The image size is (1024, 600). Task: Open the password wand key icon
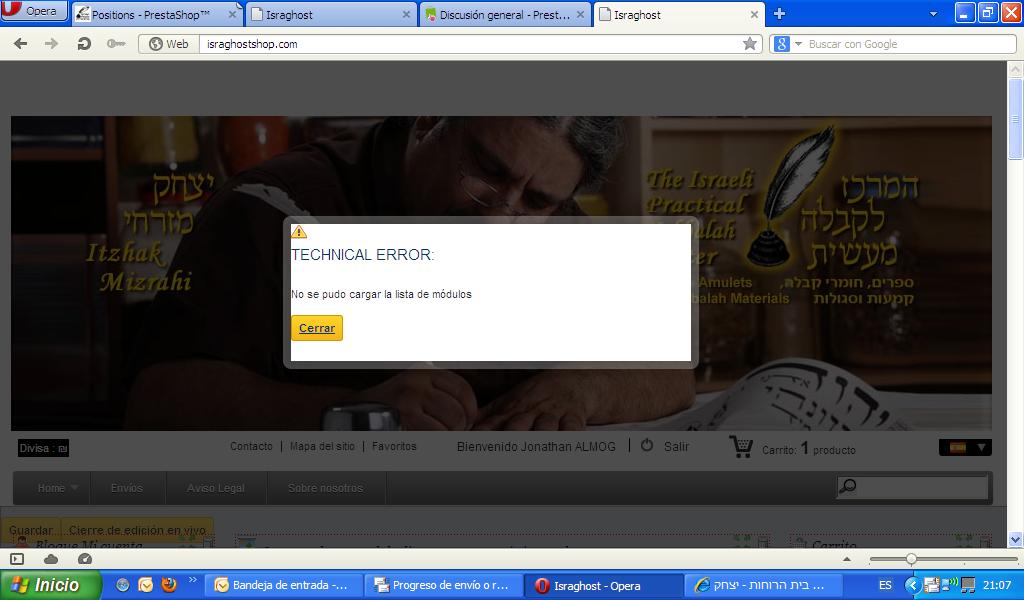(x=116, y=44)
